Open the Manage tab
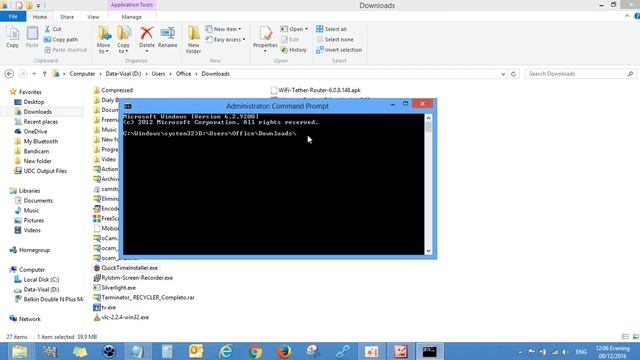This screenshot has width=640, height=360. coord(131,17)
